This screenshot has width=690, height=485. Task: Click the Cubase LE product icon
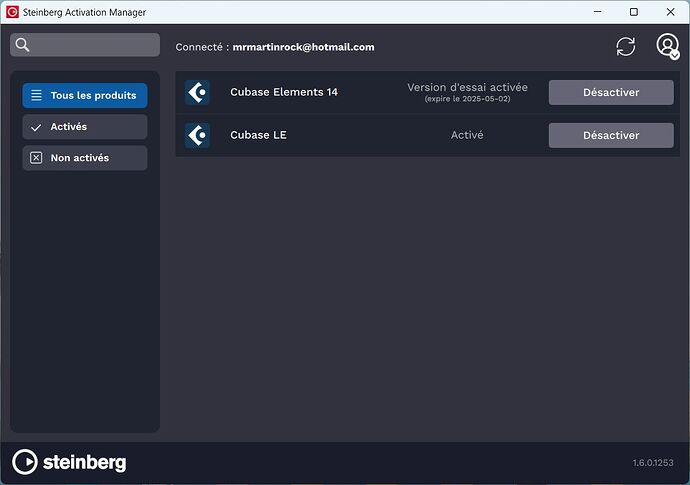point(197,135)
